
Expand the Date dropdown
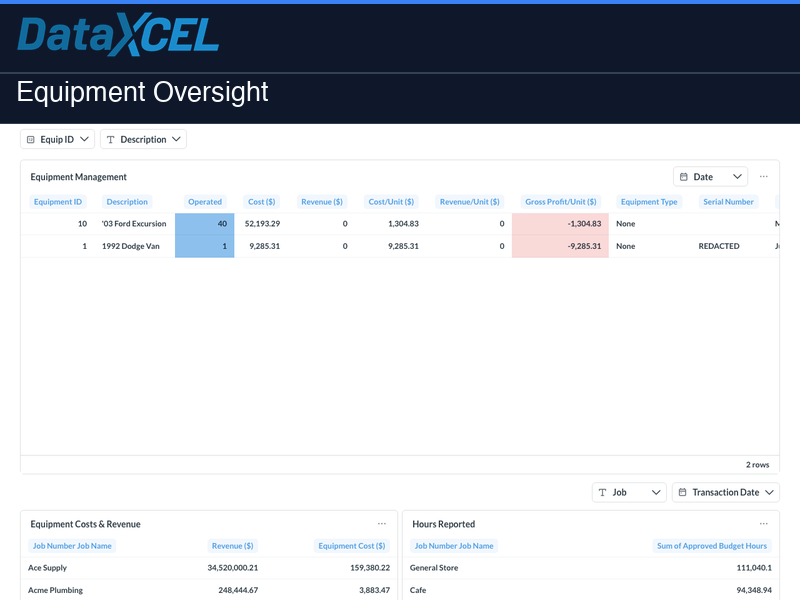click(x=738, y=176)
